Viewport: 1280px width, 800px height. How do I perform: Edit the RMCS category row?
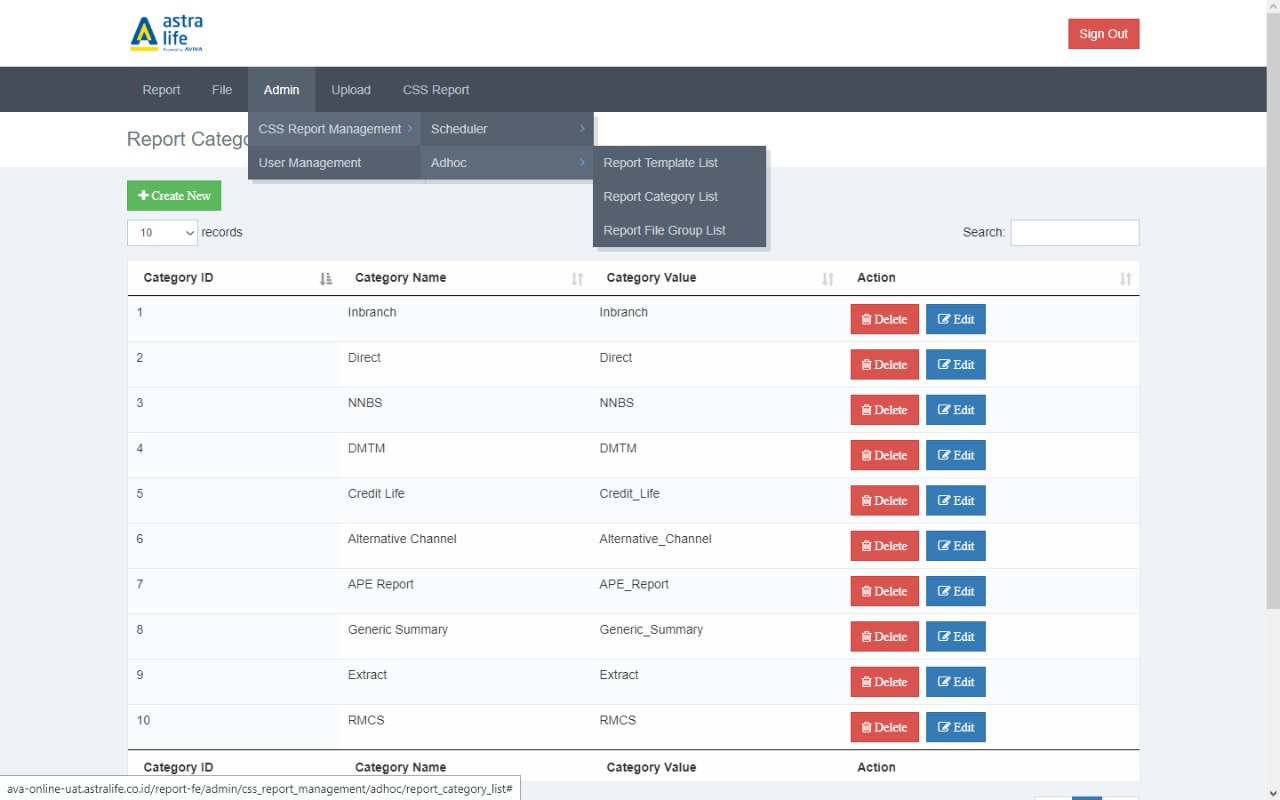click(955, 727)
